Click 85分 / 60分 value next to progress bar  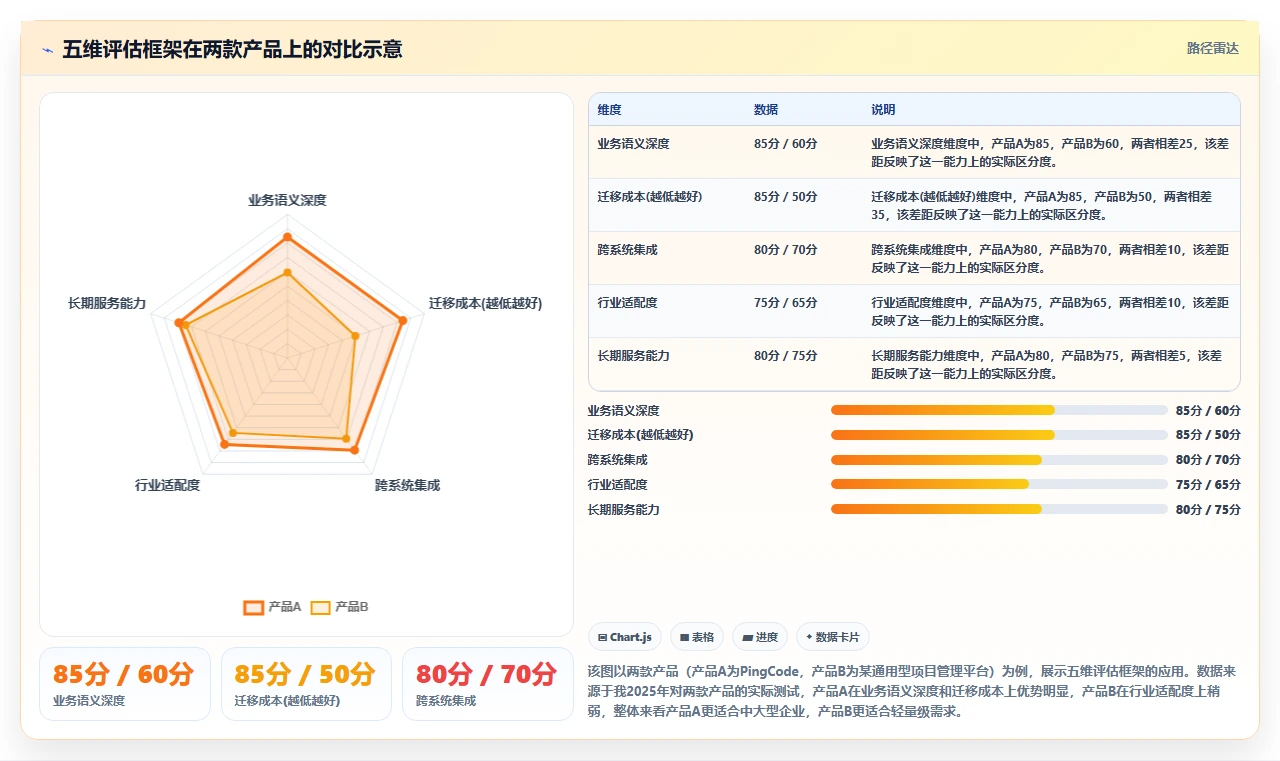coord(1208,411)
